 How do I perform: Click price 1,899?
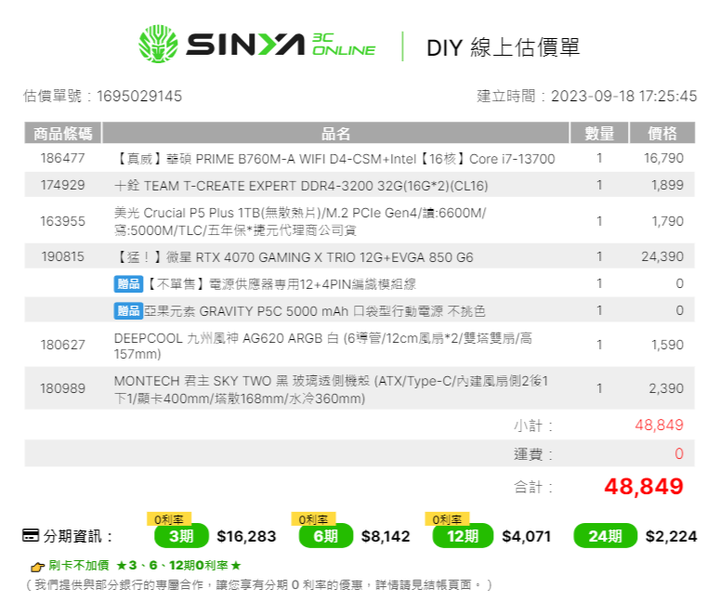click(667, 185)
